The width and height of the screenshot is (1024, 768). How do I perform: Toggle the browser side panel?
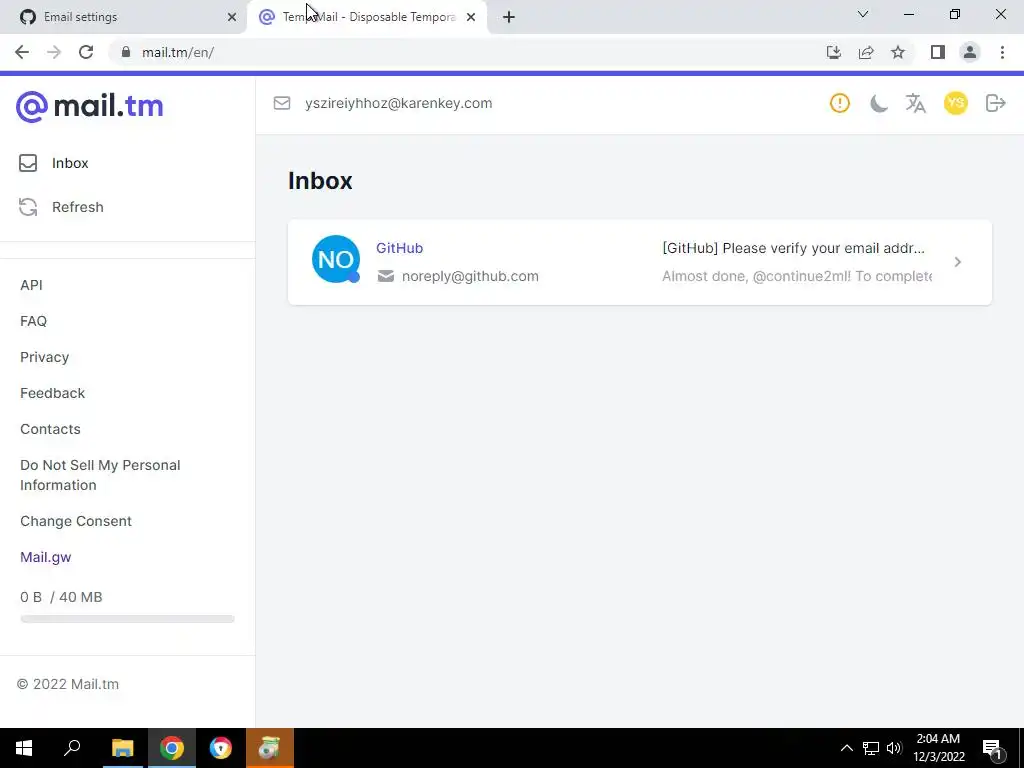[938, 52]
